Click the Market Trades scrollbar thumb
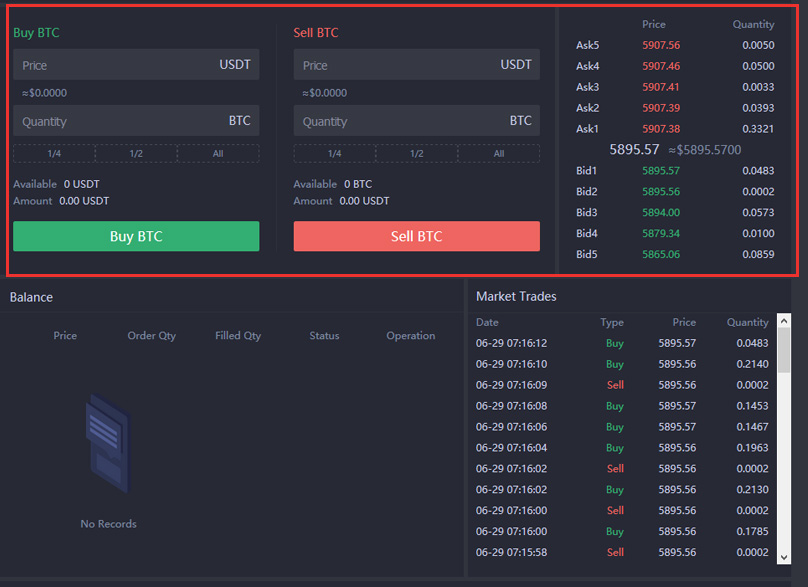Screen dimensions: 808x587 [x=784, y=350]
